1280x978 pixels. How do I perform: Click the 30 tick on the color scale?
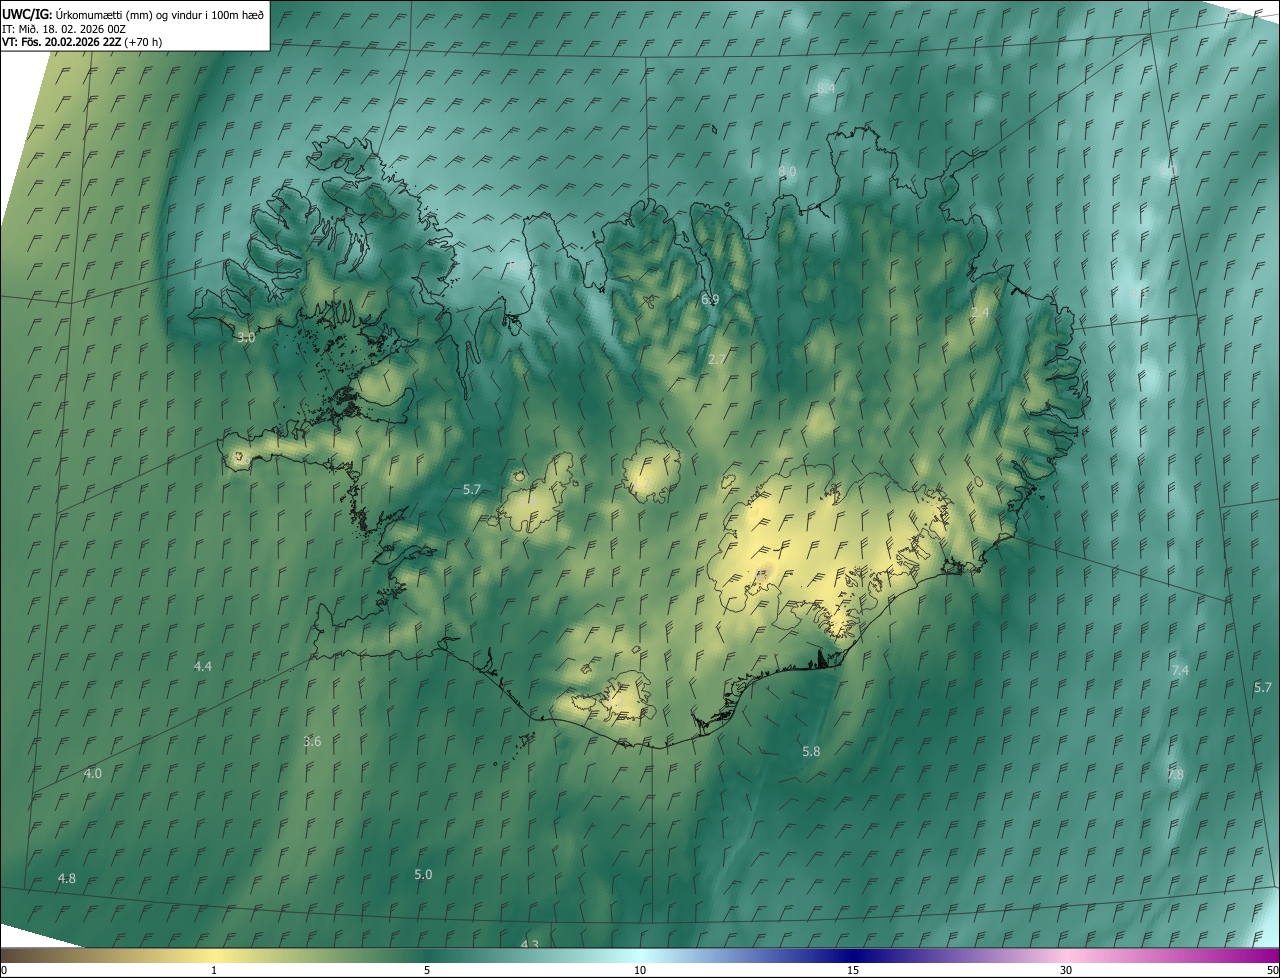click(x=1066, y=970)
